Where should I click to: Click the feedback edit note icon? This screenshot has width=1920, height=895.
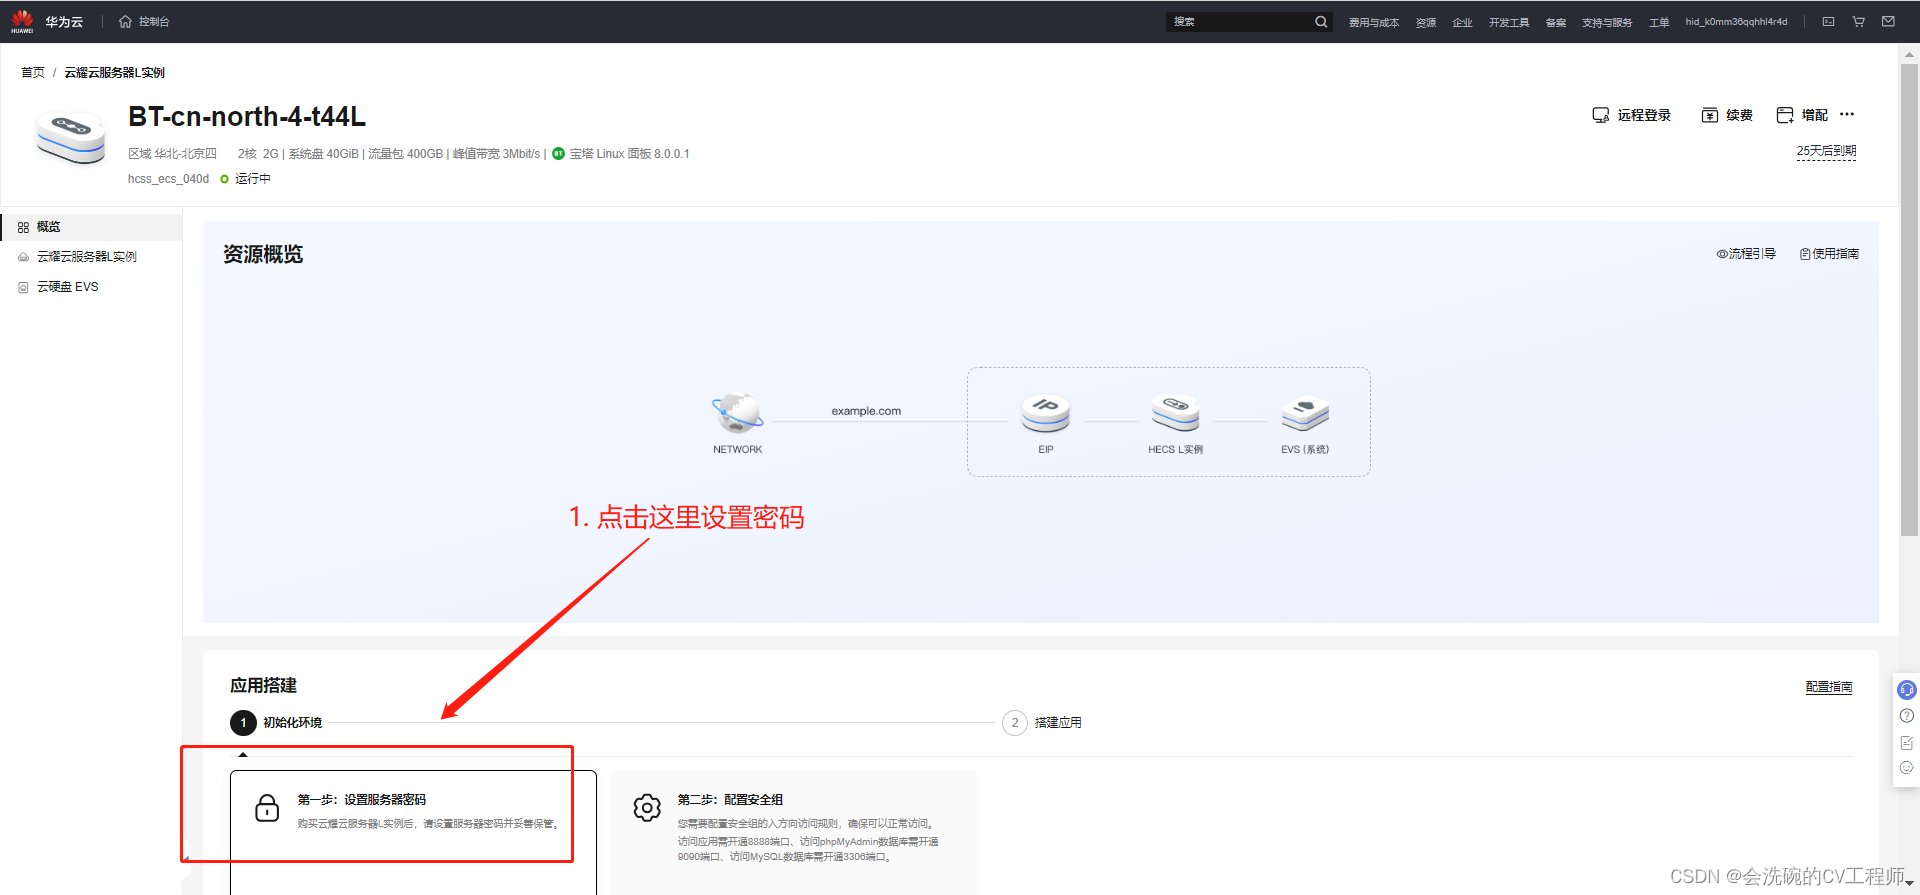[1907, 742]
